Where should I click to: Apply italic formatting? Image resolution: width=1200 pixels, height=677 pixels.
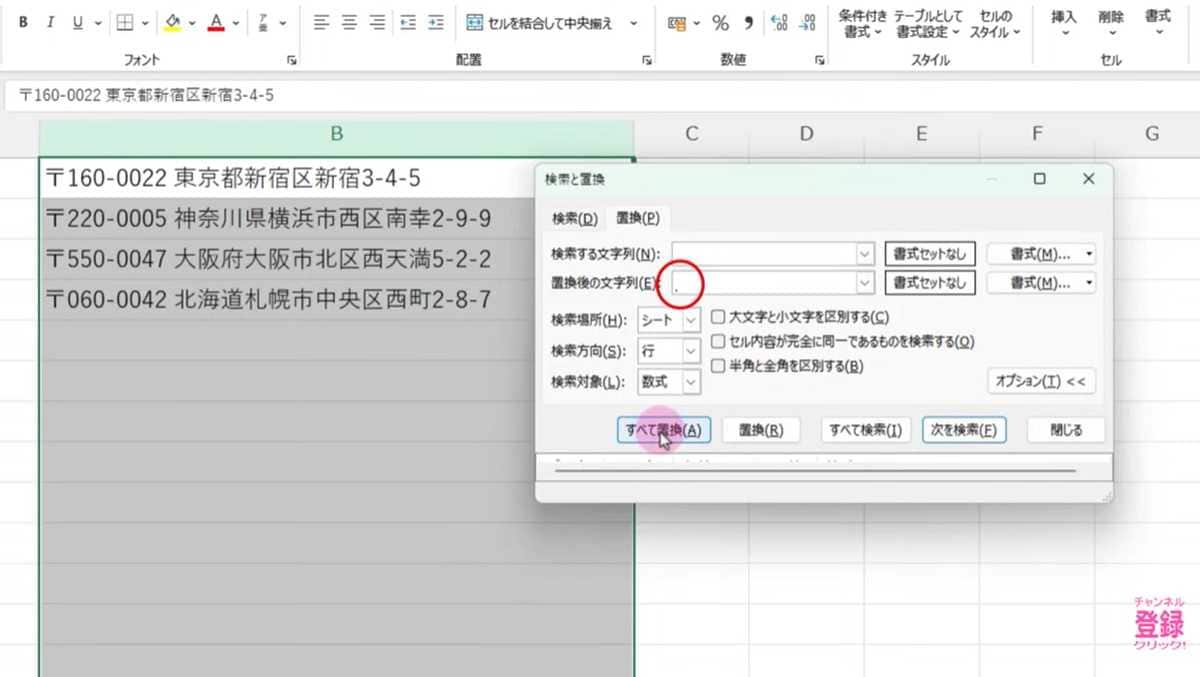click(51, 21)
